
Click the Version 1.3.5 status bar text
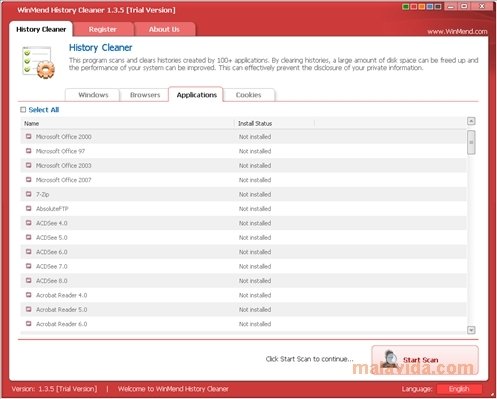(54, 389)
